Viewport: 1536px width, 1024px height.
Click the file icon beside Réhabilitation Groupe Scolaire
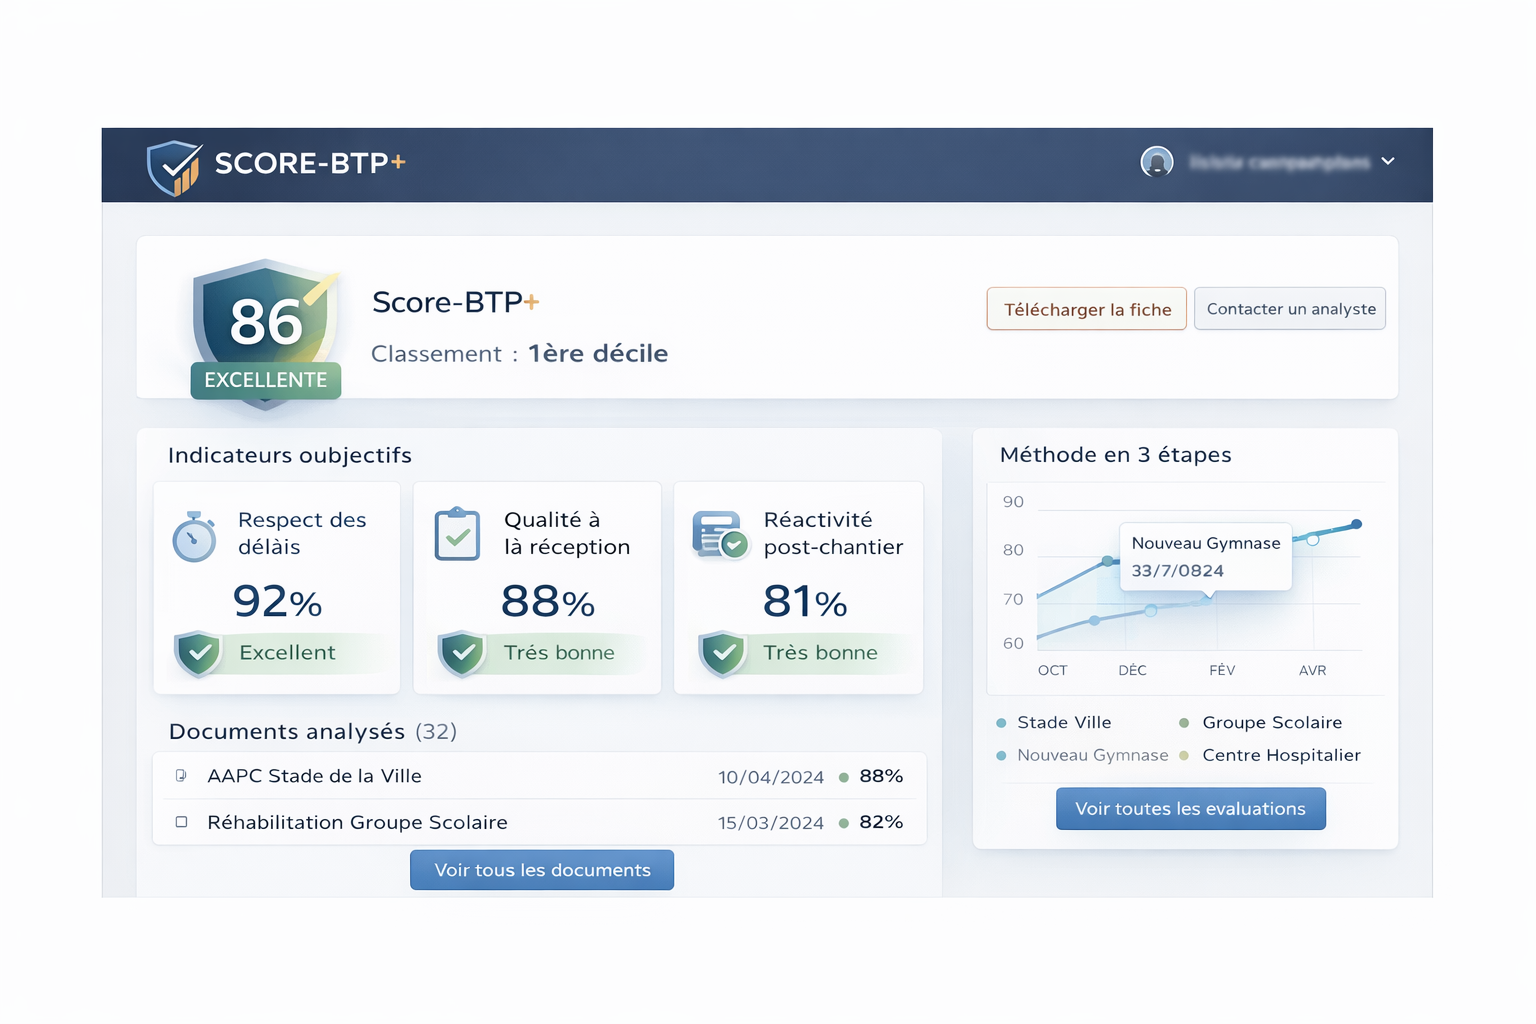pos(182,822)
